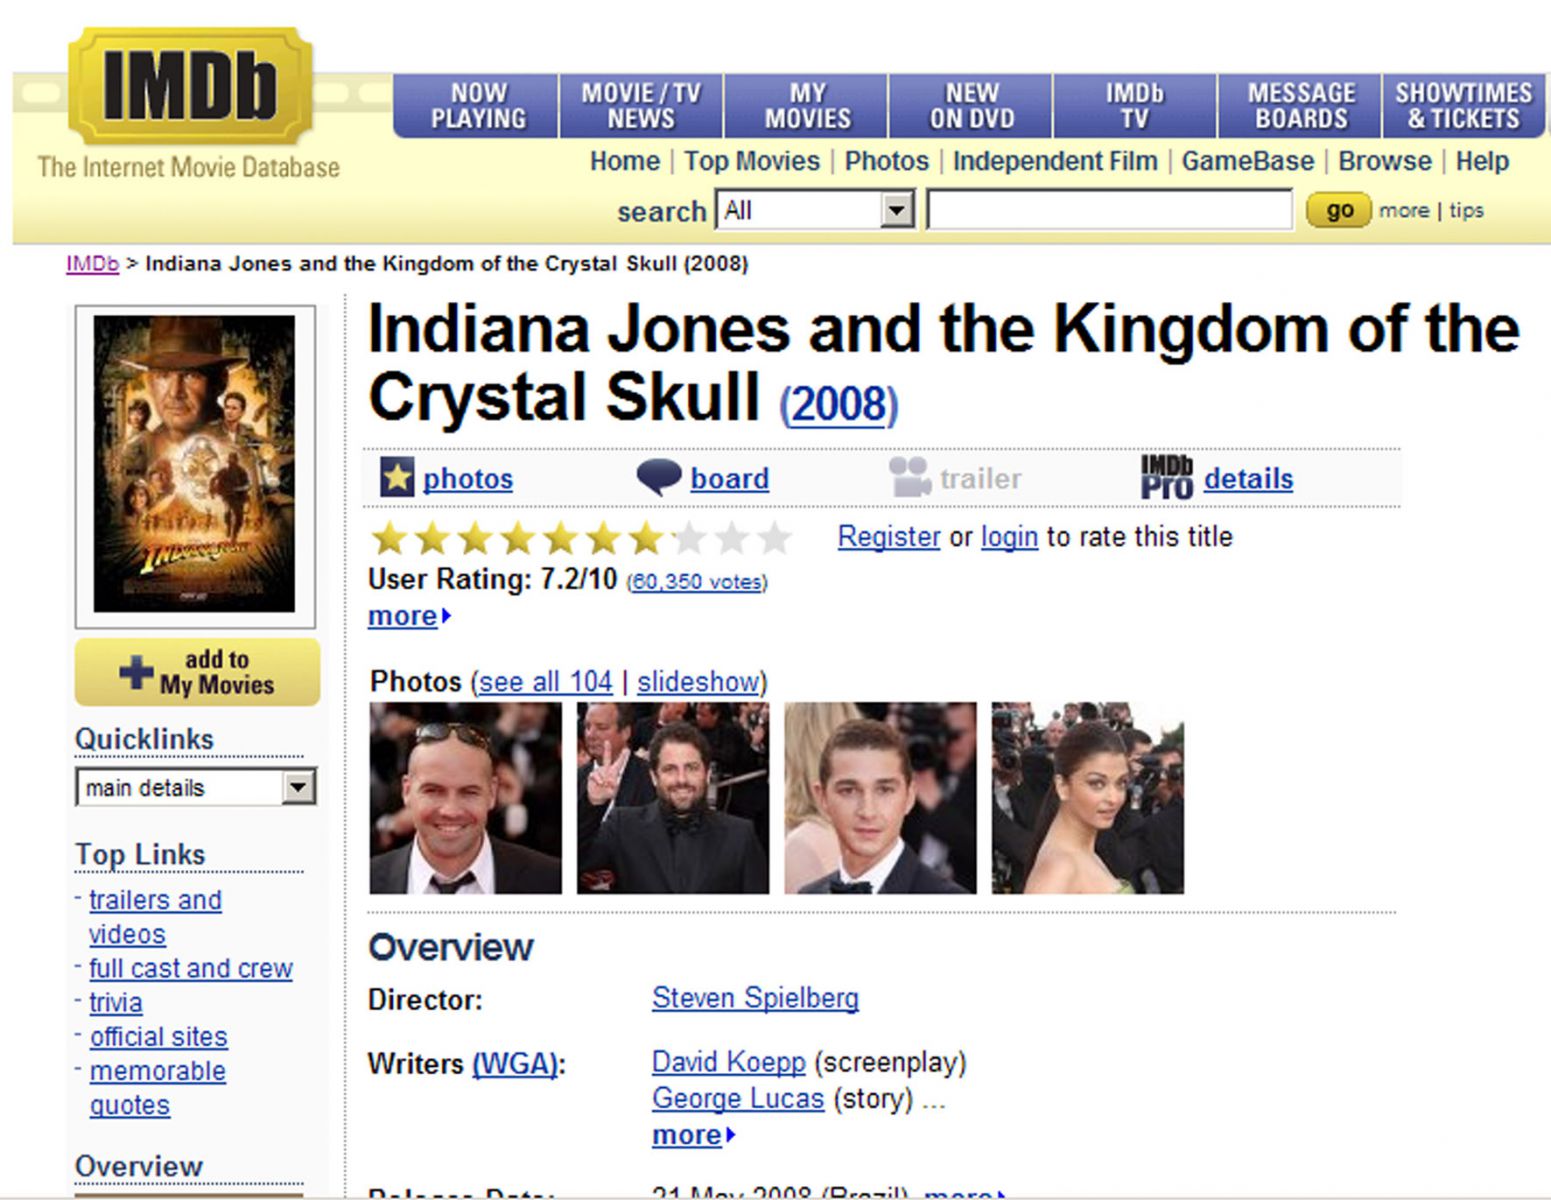Click the arrow next to writers more
Image resolution: width=1551 pixels, height=1200 pixels.
tap(731, 1135)
